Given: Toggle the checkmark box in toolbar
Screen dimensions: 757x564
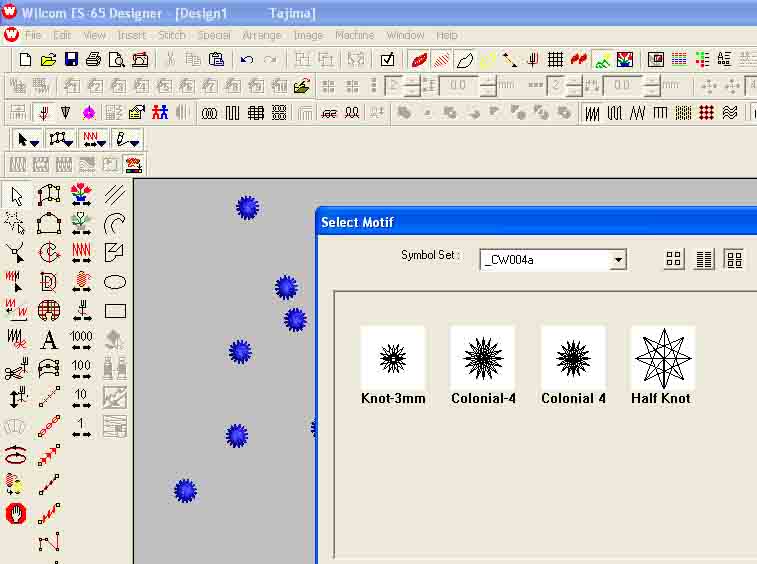Looking at the screenshot, I should (x=388, y=60).
